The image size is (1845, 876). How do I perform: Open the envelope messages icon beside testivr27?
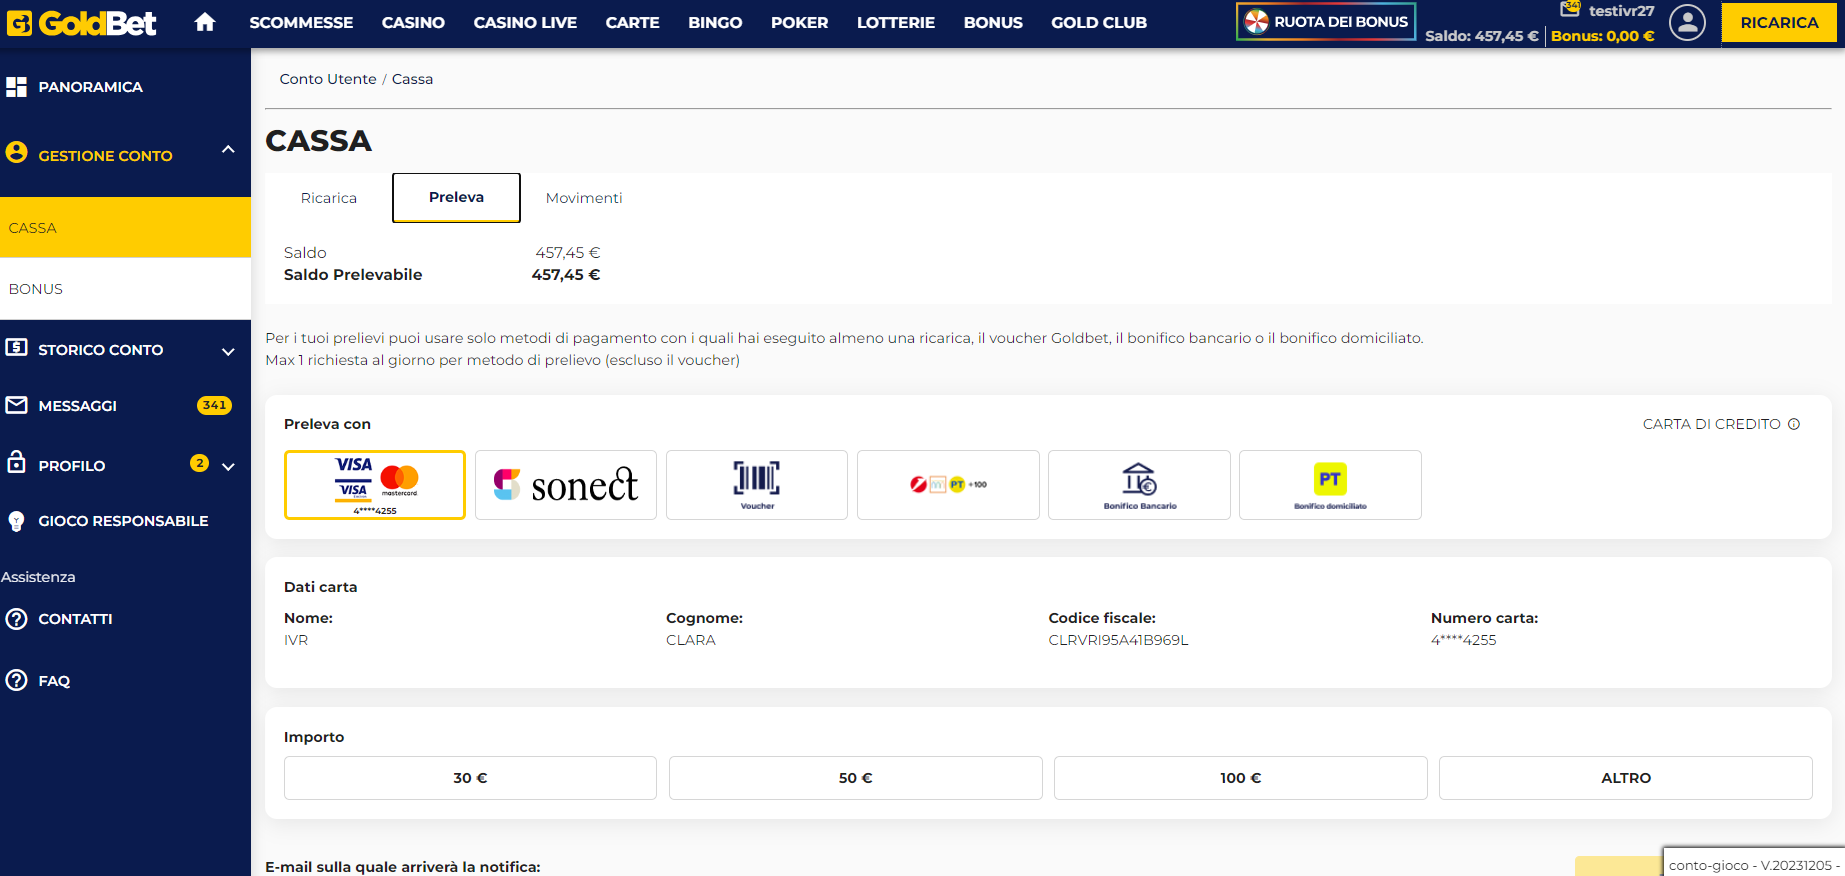[1570, 9]
